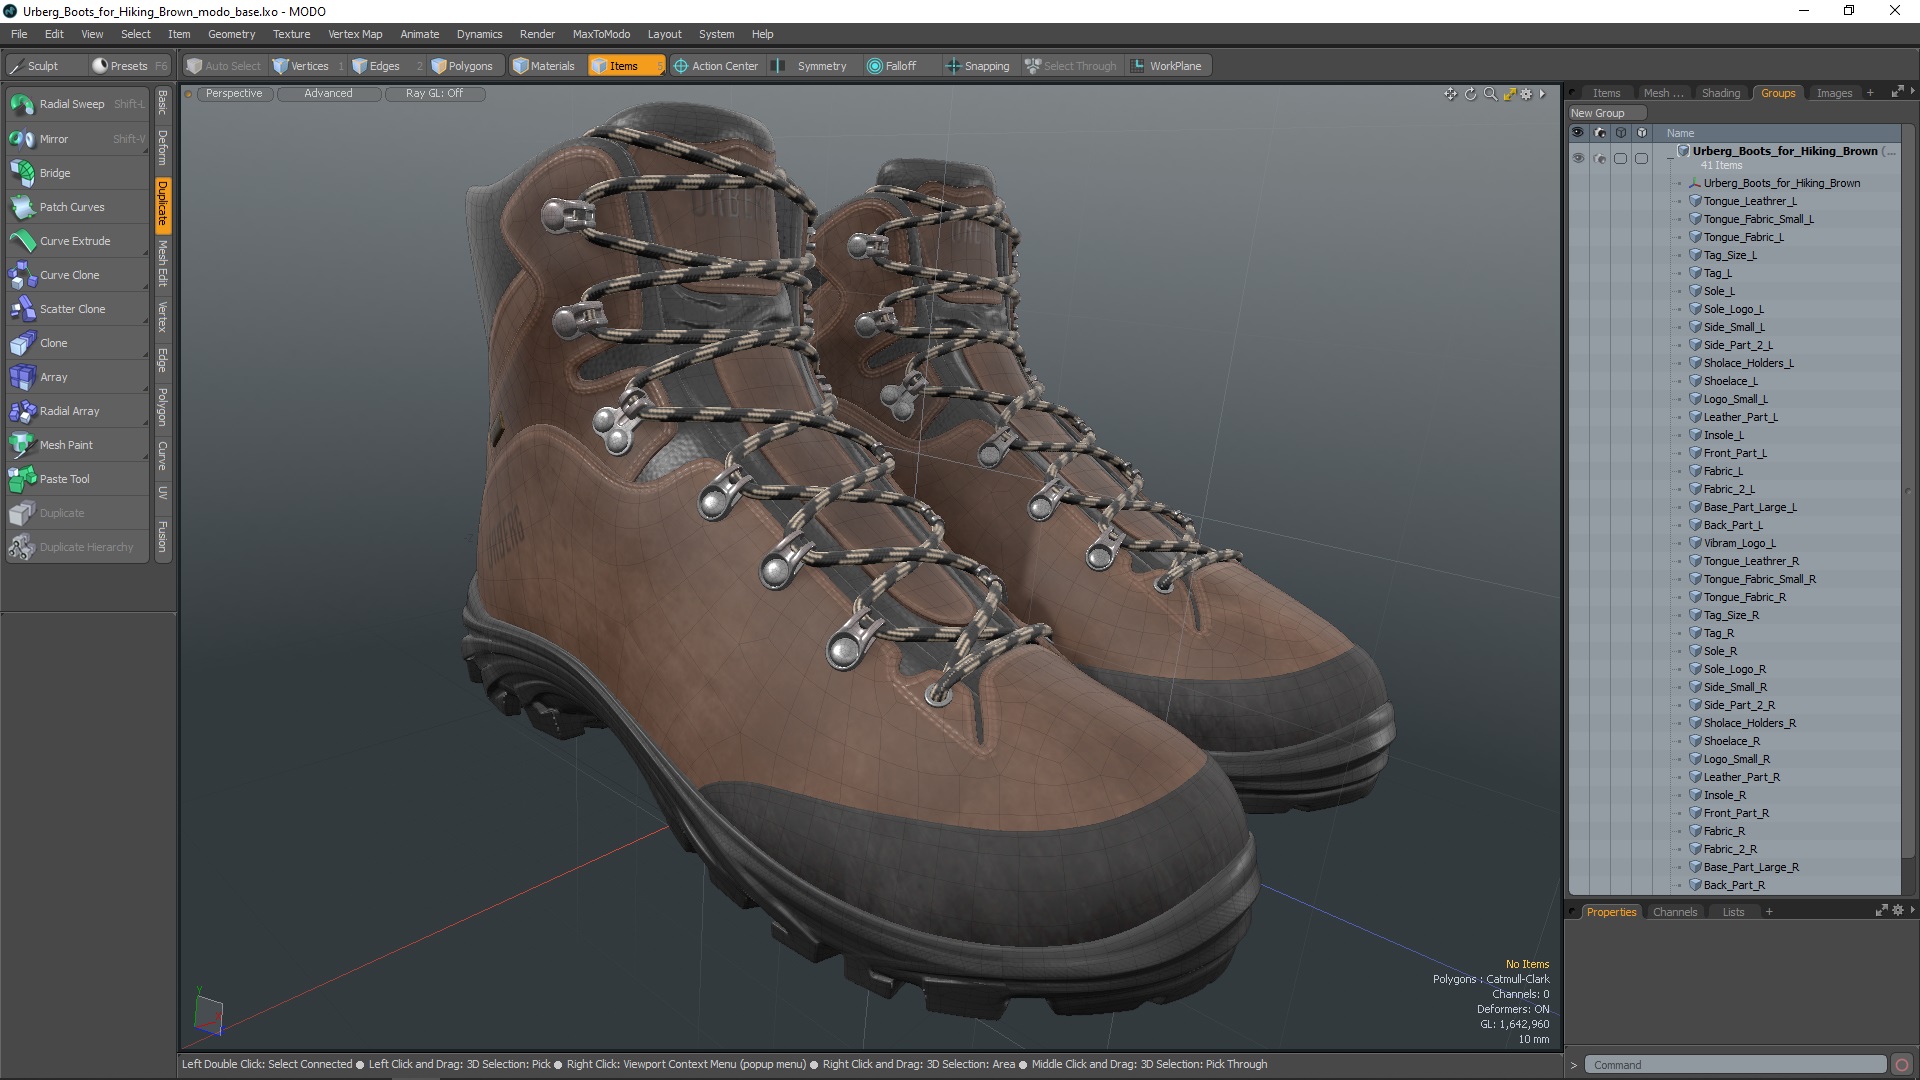Click the Properties panel gear icon
Viewport: 1920px width, 1080px height.
tap(1897, 911)
